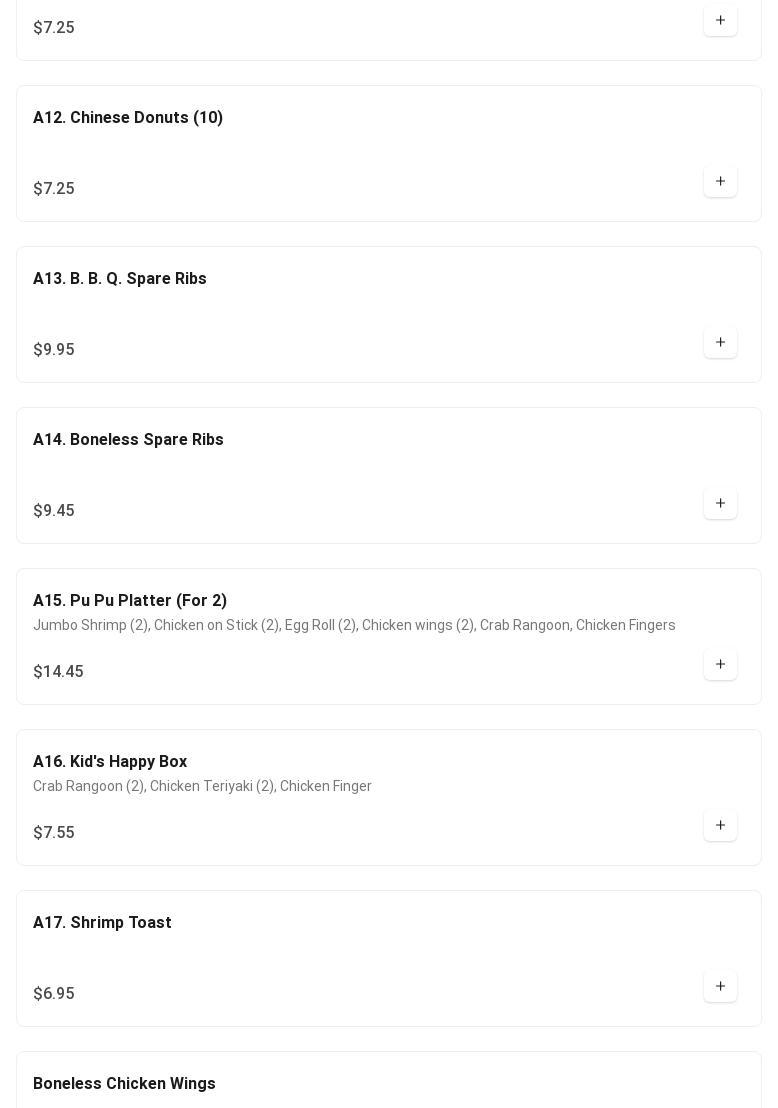
Task: Select A14. Boneless Spare Ribs title
Action: 128,440
